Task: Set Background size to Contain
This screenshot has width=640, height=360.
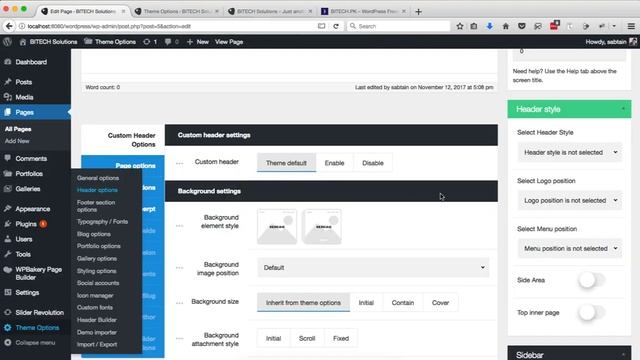Action: pos(402,302)
